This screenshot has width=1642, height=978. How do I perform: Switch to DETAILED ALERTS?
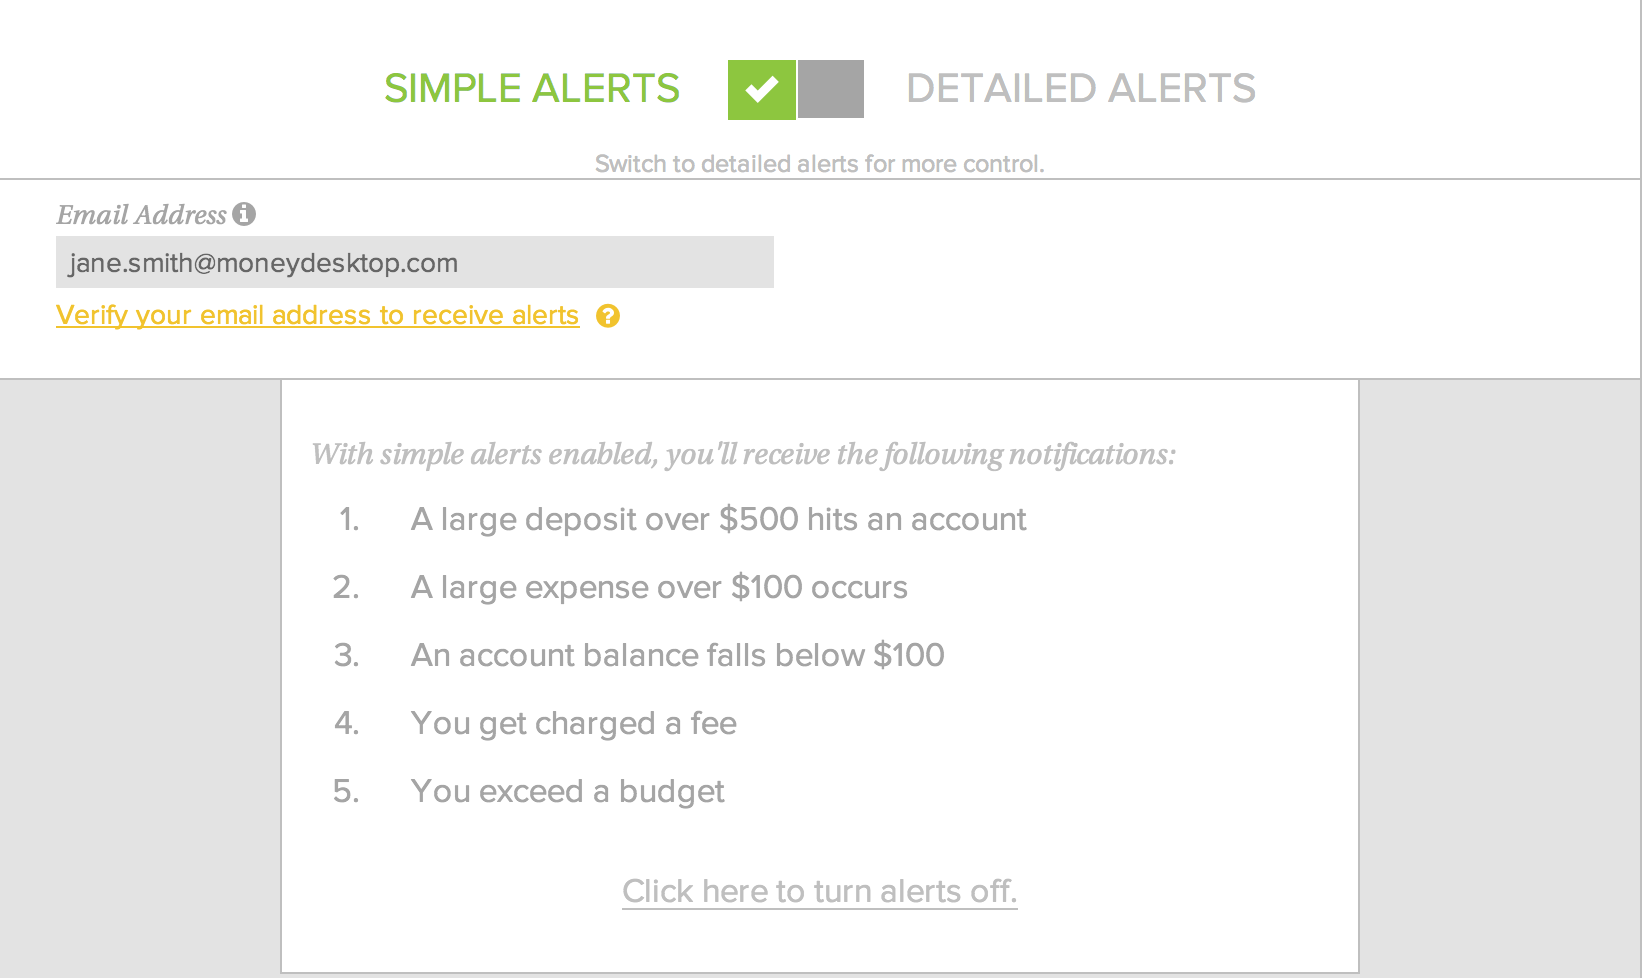click(1081, 89)
